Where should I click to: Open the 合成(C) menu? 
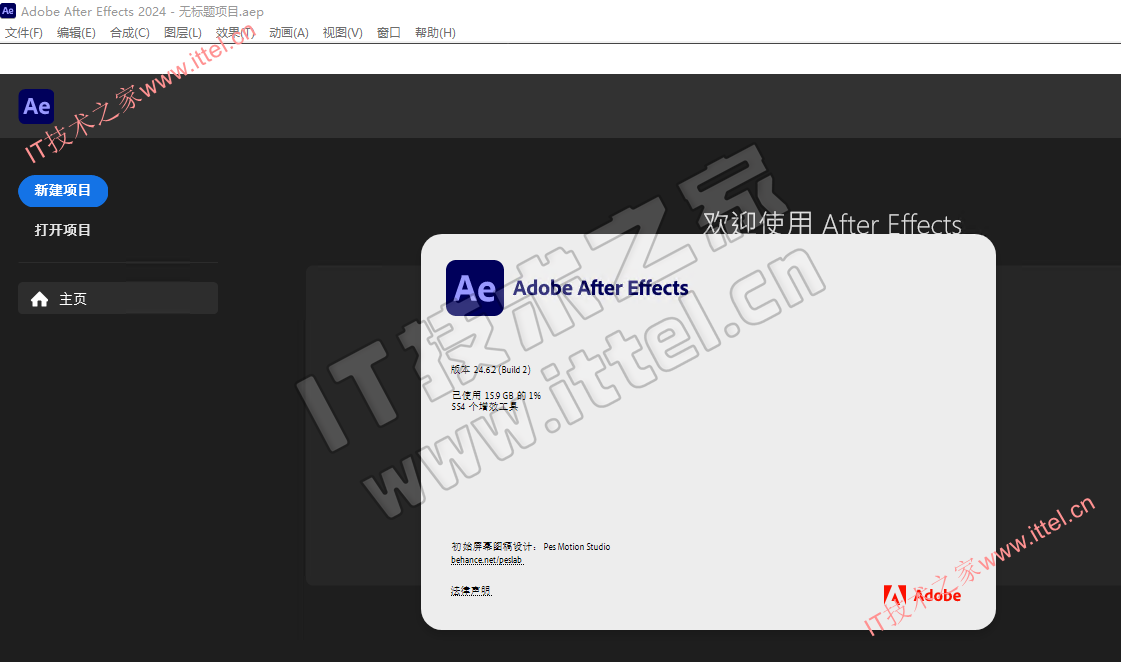coord(130,33)
